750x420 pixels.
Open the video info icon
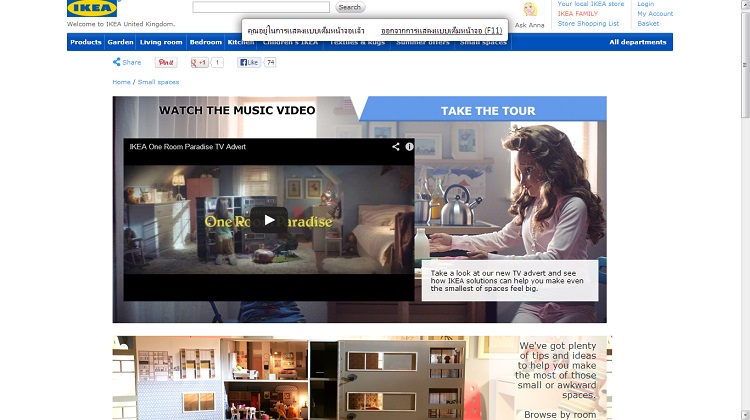click(409, 146)
